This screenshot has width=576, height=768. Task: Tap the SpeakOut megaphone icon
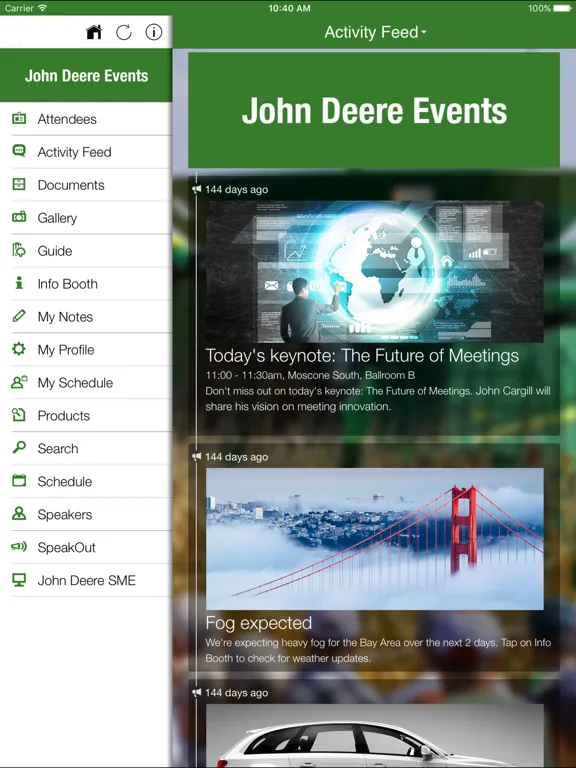pos(19,547)
